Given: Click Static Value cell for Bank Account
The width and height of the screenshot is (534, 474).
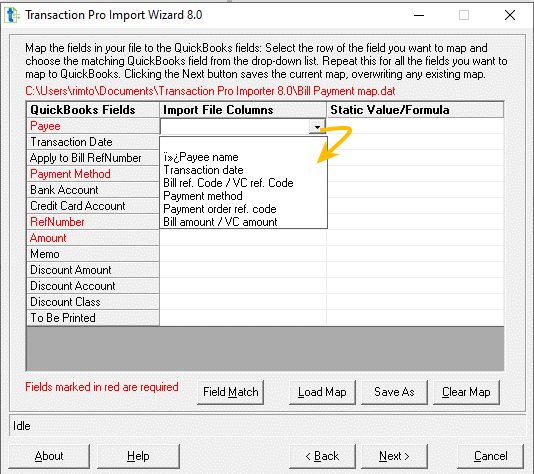Looking at the screenshot, I should pos(415,190).
